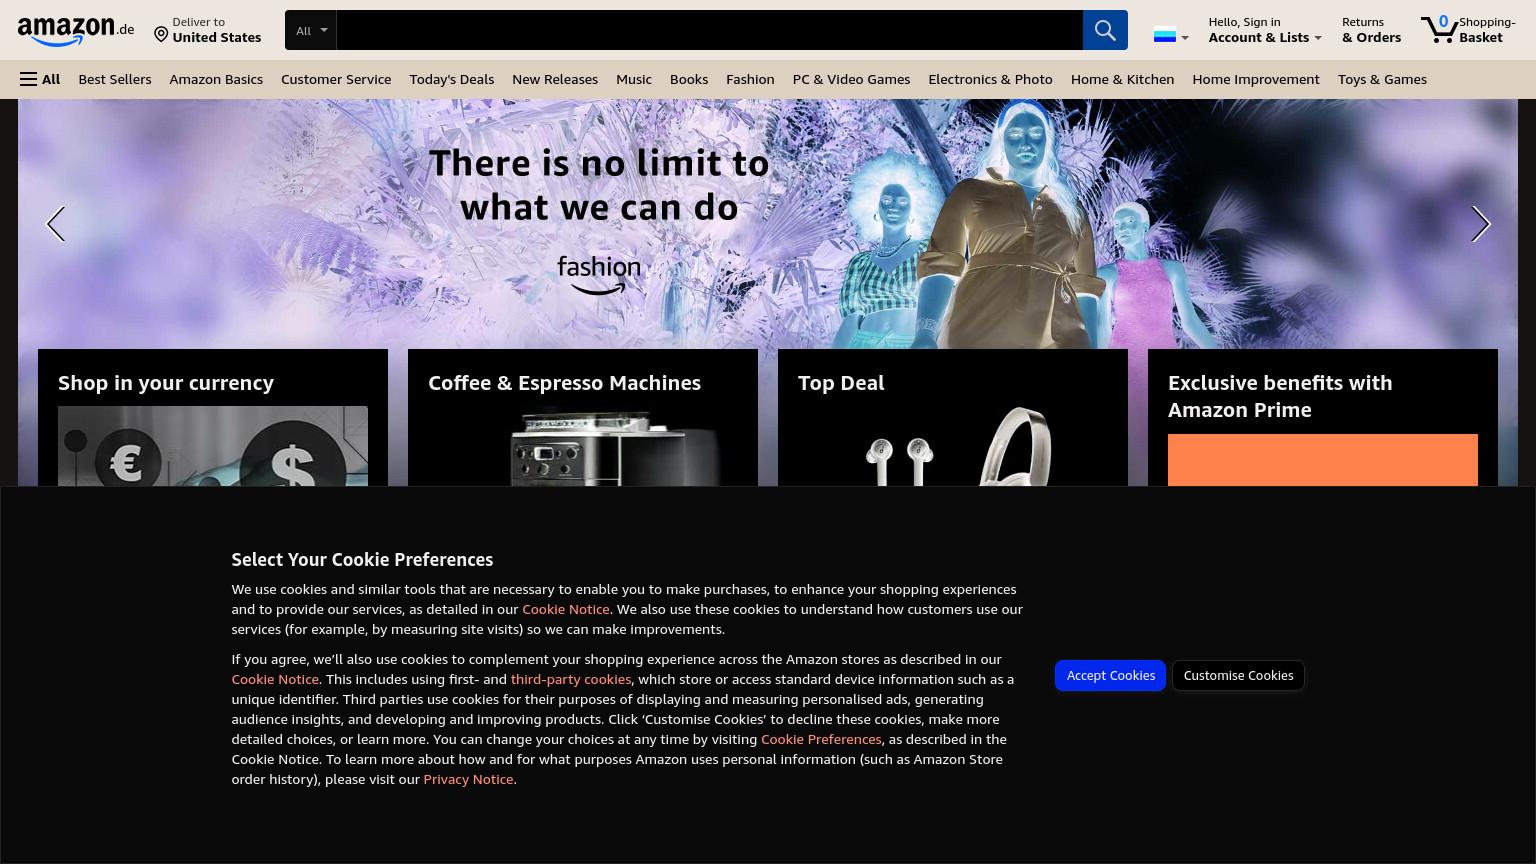1536x864 pixels.
Task: Open Electronics & Photo category
Action: click(x=990, y=79)
